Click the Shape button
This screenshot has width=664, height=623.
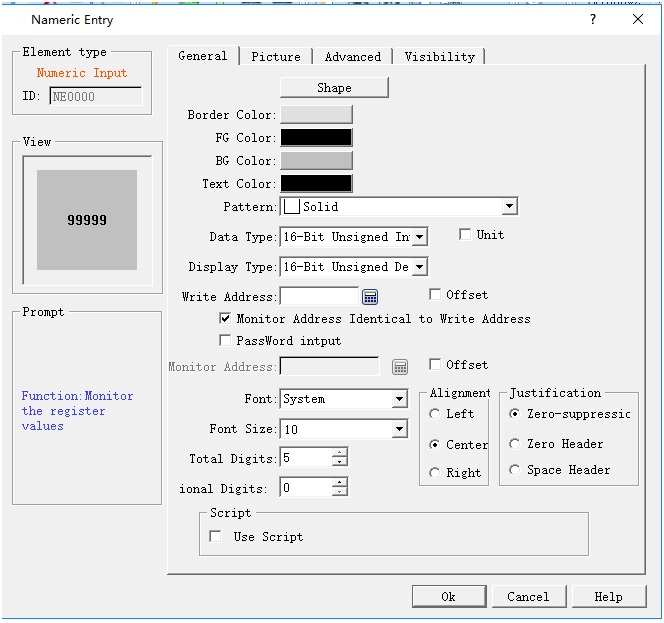pos(334,88)
